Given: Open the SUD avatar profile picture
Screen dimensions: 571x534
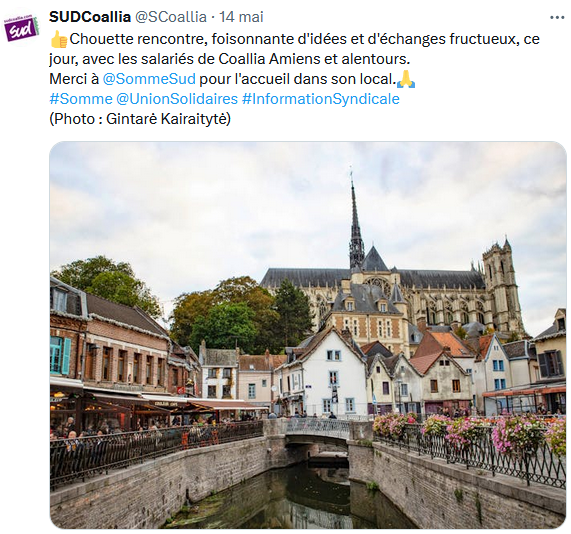Looking at the screenshot, I should coord(21,28).
